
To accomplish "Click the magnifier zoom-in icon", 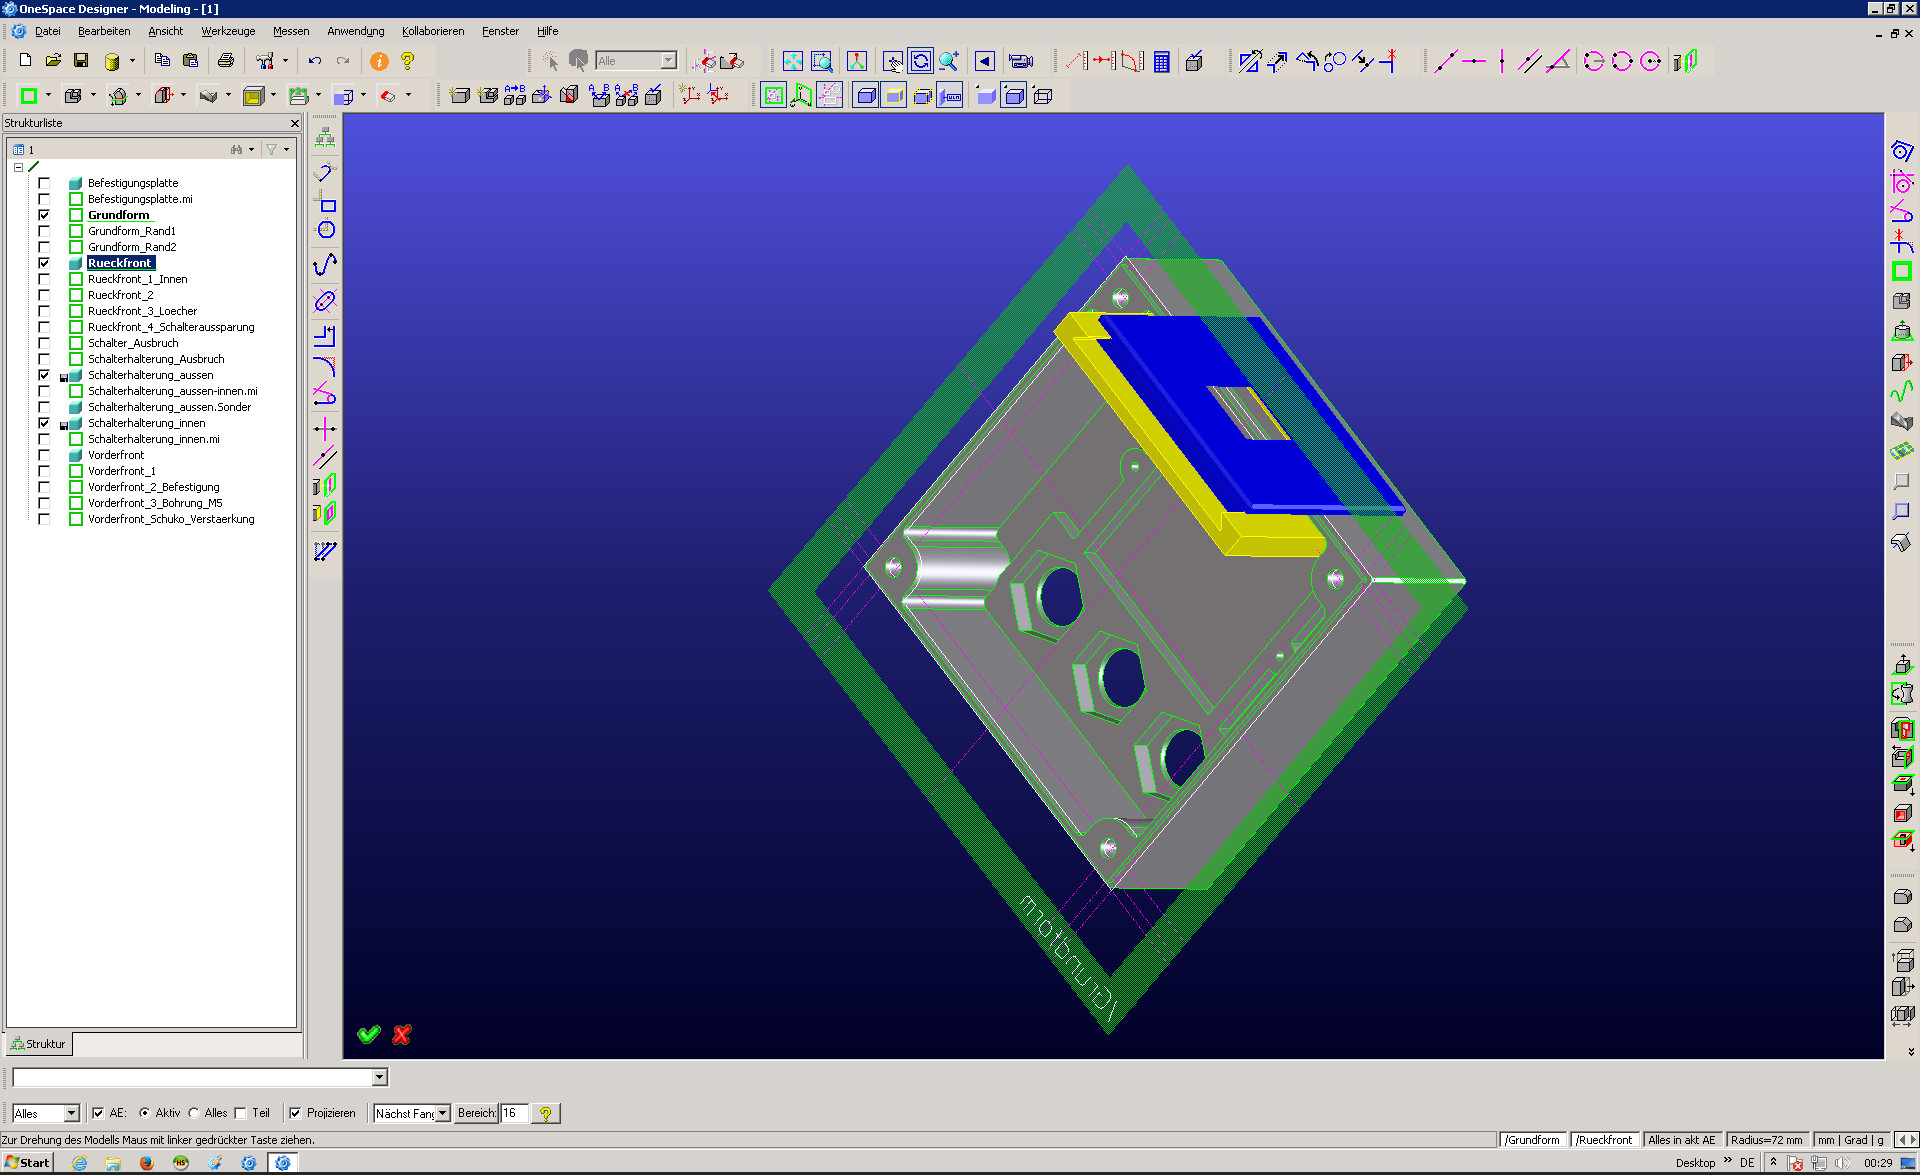I will tap(948, 61).
